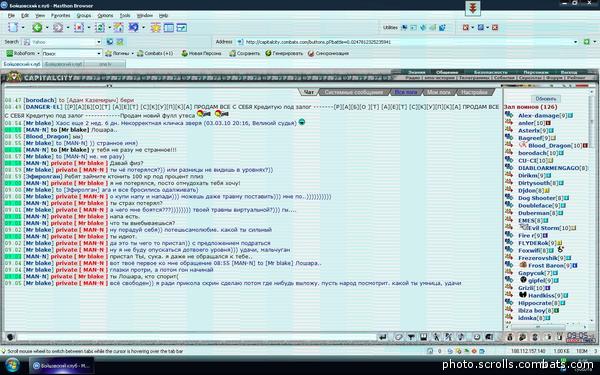Click the clock icon in chat bar

(x=477, y=337)
